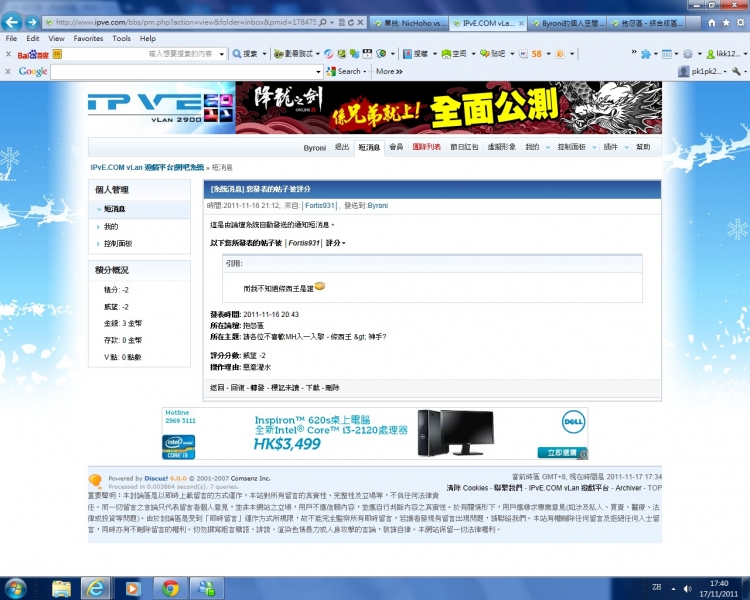Click the Archiver footer link
The width and height of the screenshot is (750, 600).
pyautogui.click(x=628, y=488)
